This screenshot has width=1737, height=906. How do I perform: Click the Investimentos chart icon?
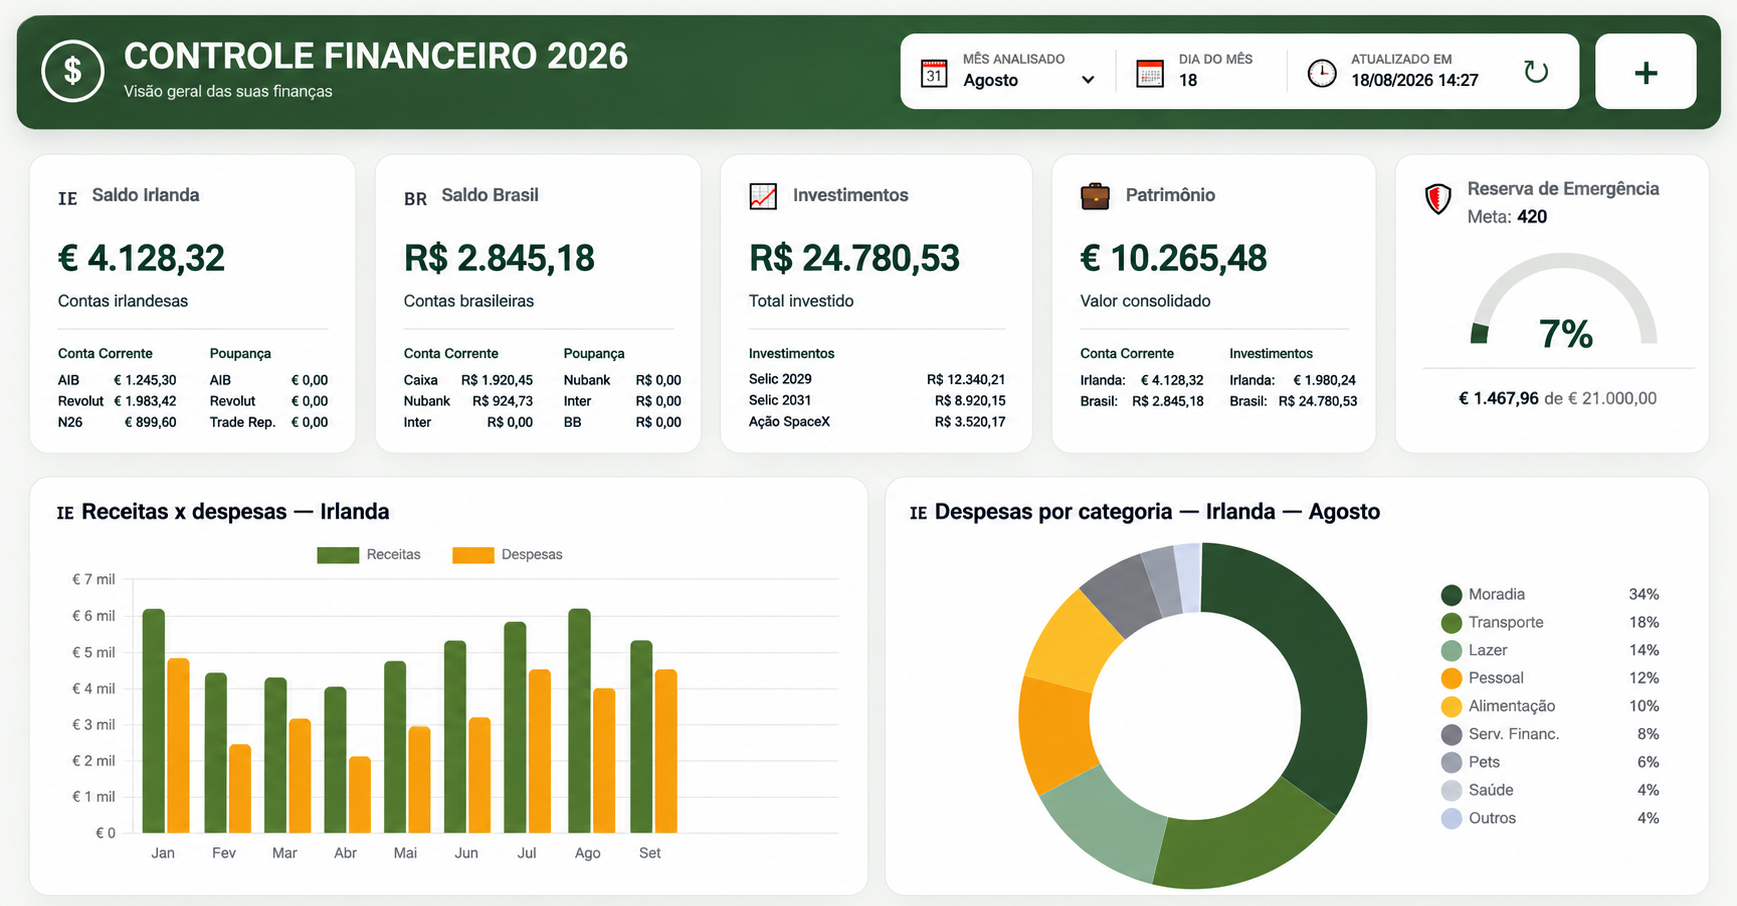click(x=763, y=196)
